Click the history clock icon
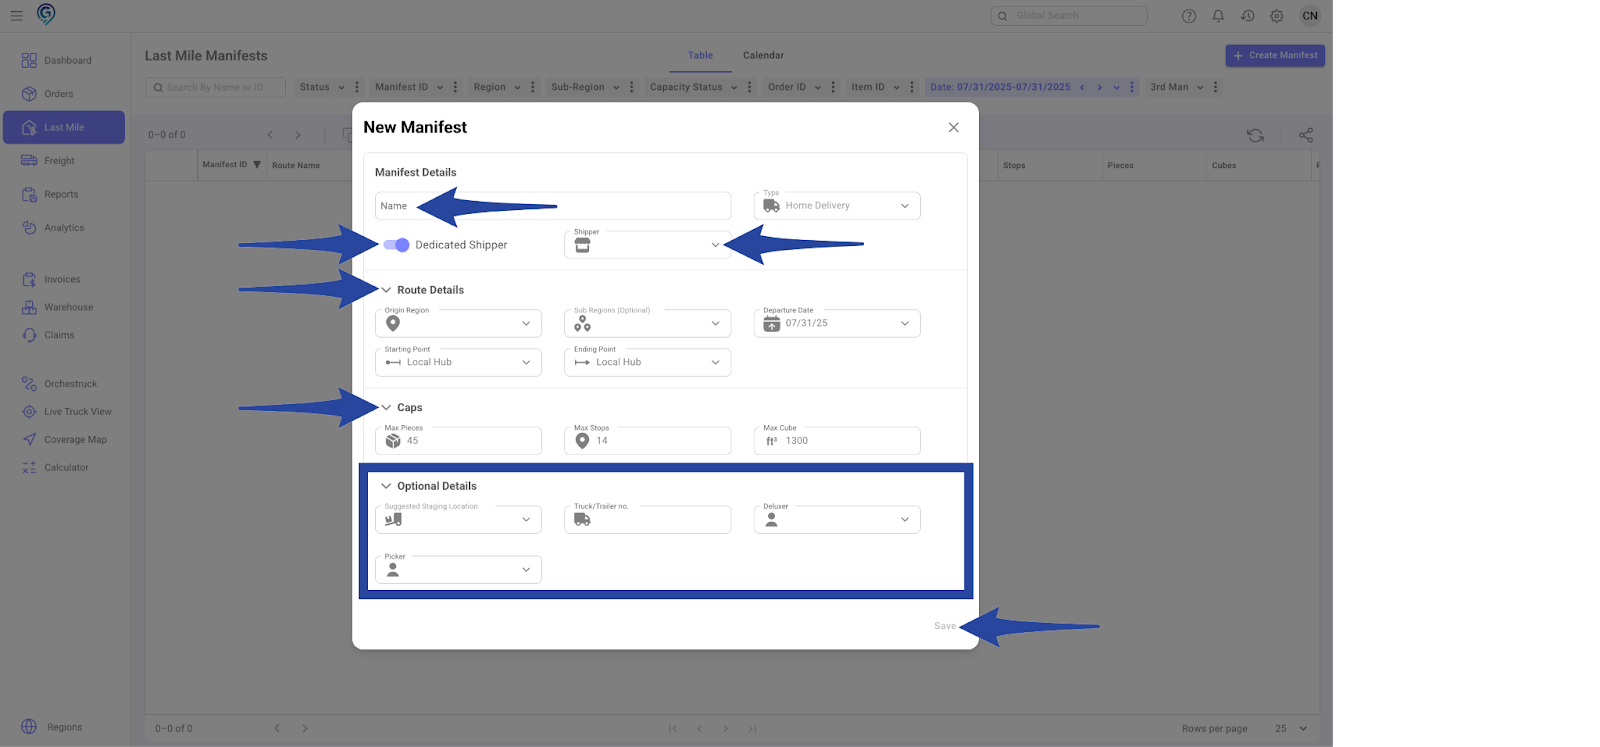The height and width of the screenshot is (747, 1600). click(x=1248, y=16)
